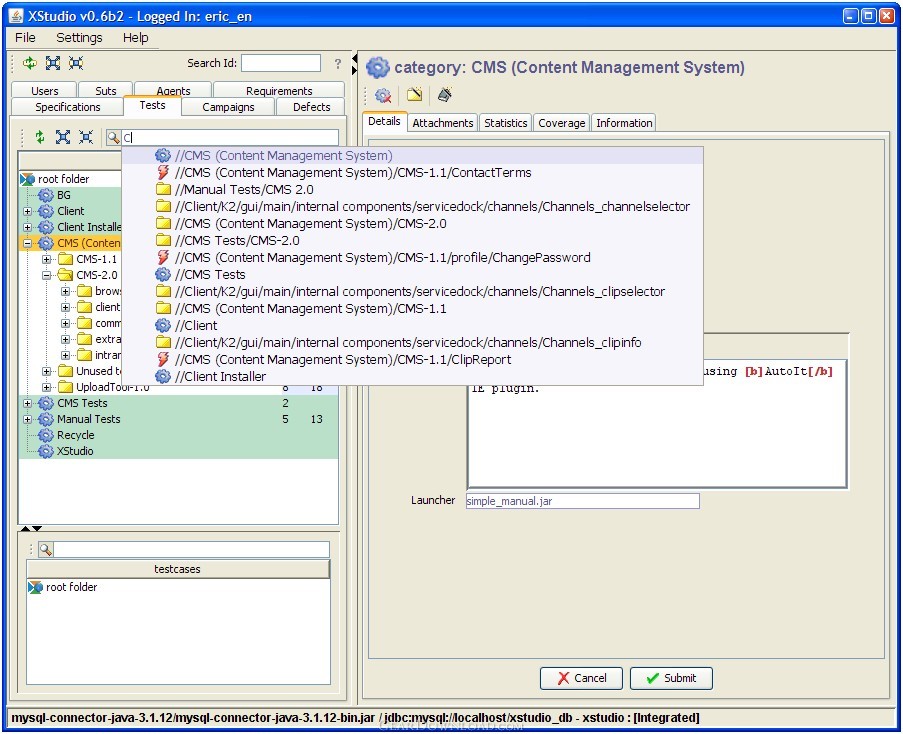Image resolution: width=903 pixels, height=734 pixels.
Task: Select suggestion ending with Channels_clipinfo
Action: (x=412, y=343)
